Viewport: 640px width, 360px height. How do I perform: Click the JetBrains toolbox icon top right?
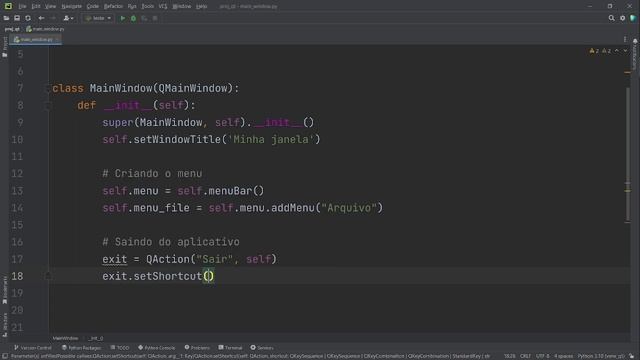pyautogui.click(x=633, y=18)
